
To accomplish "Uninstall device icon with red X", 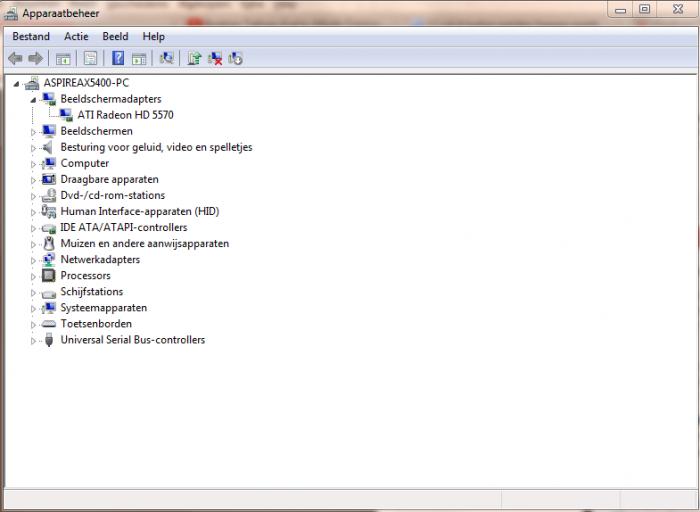I will point(215,58).
